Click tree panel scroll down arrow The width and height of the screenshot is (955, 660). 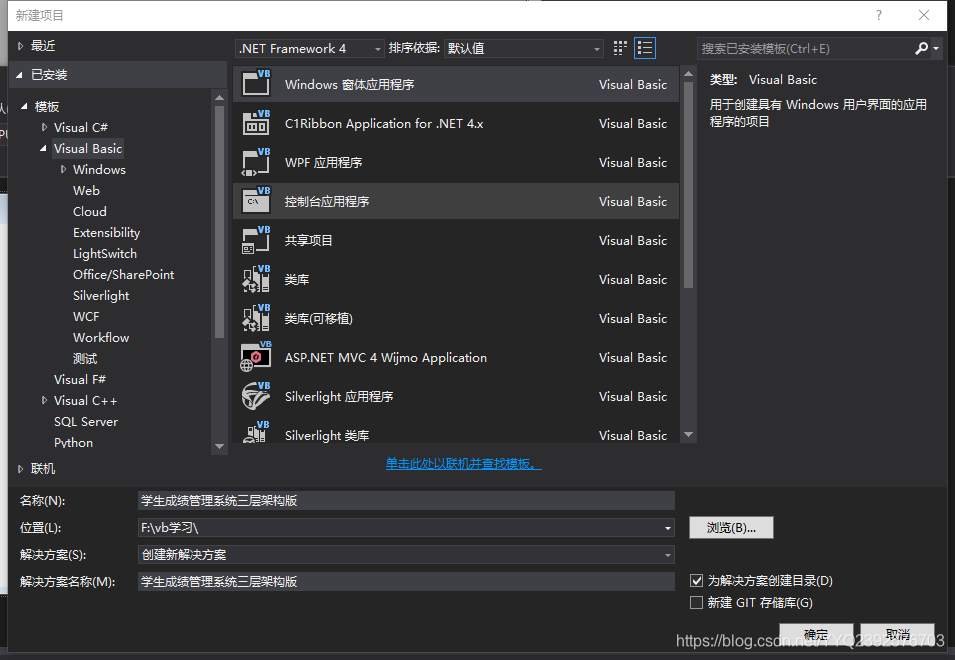click(x=219, y=446)
